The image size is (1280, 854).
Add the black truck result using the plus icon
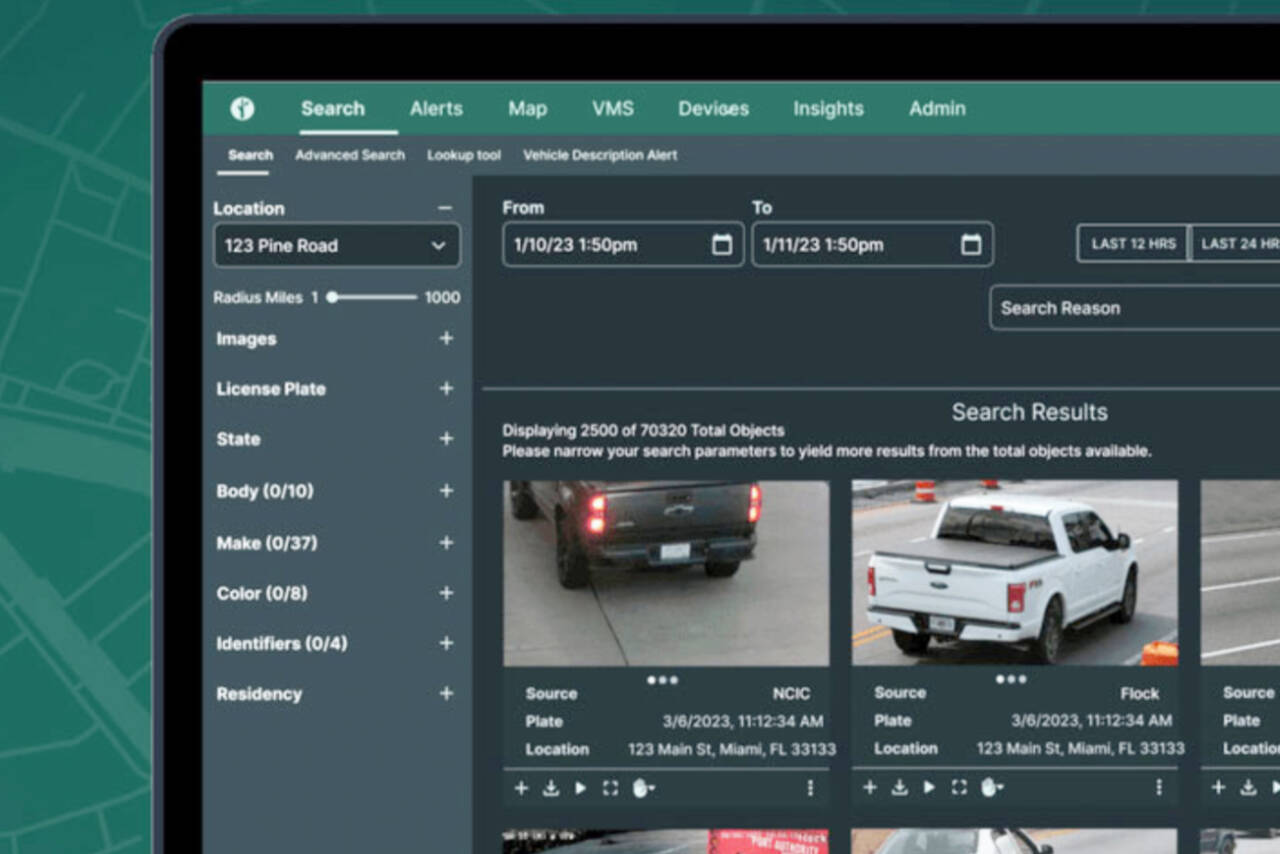click(520, 788)
